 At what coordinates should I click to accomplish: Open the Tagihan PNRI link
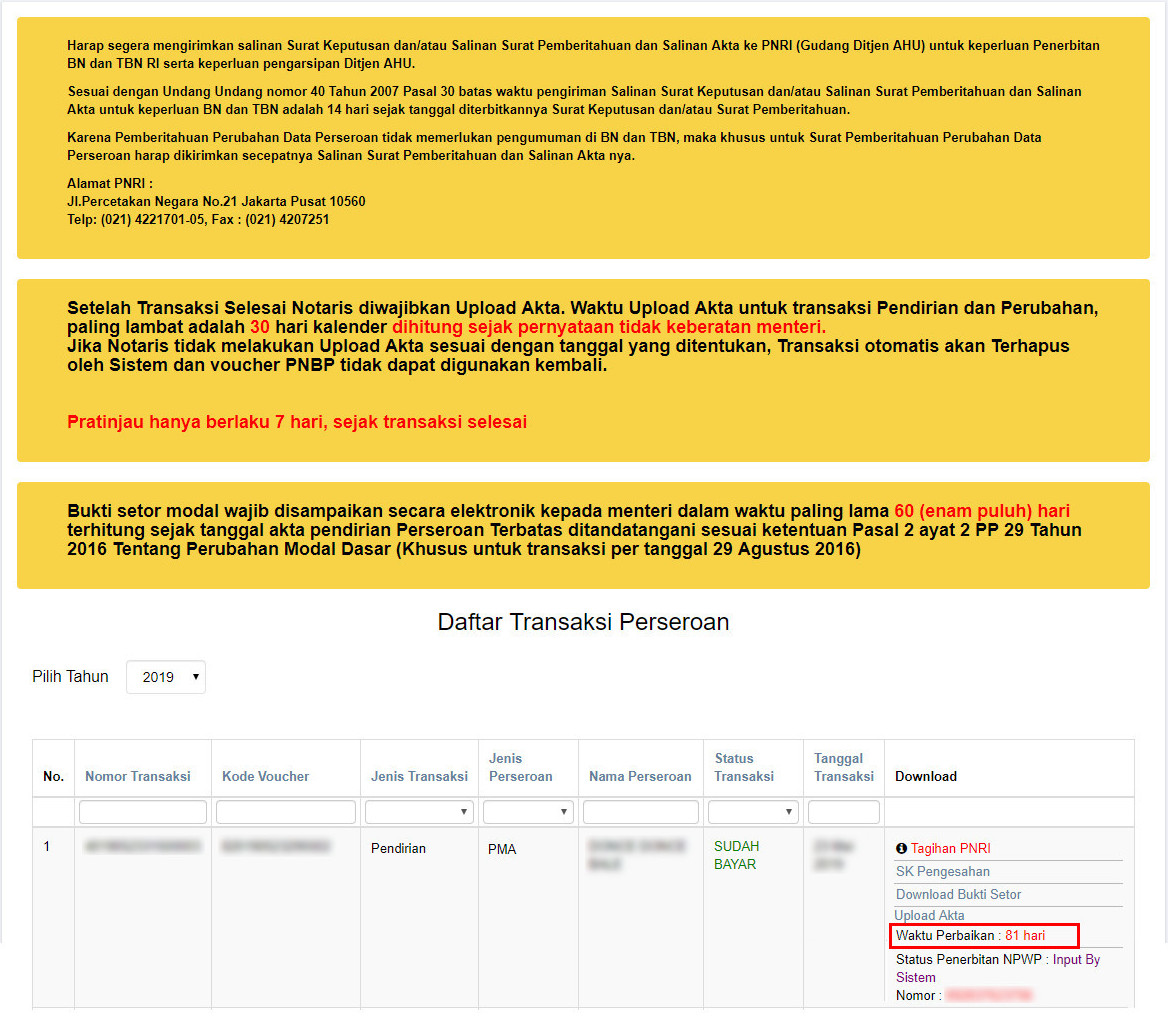coord(950,849)
